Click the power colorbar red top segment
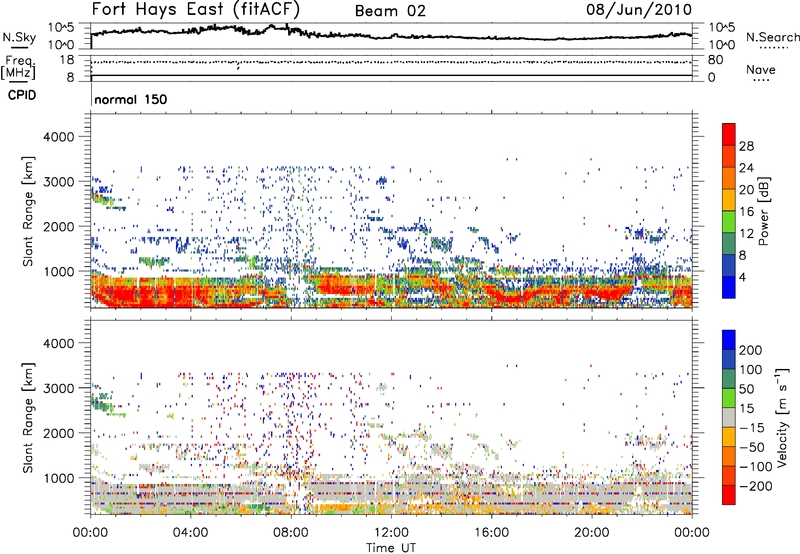Viewport: 800px width, 554px height. pyautogui.click(x=729, y=134)
